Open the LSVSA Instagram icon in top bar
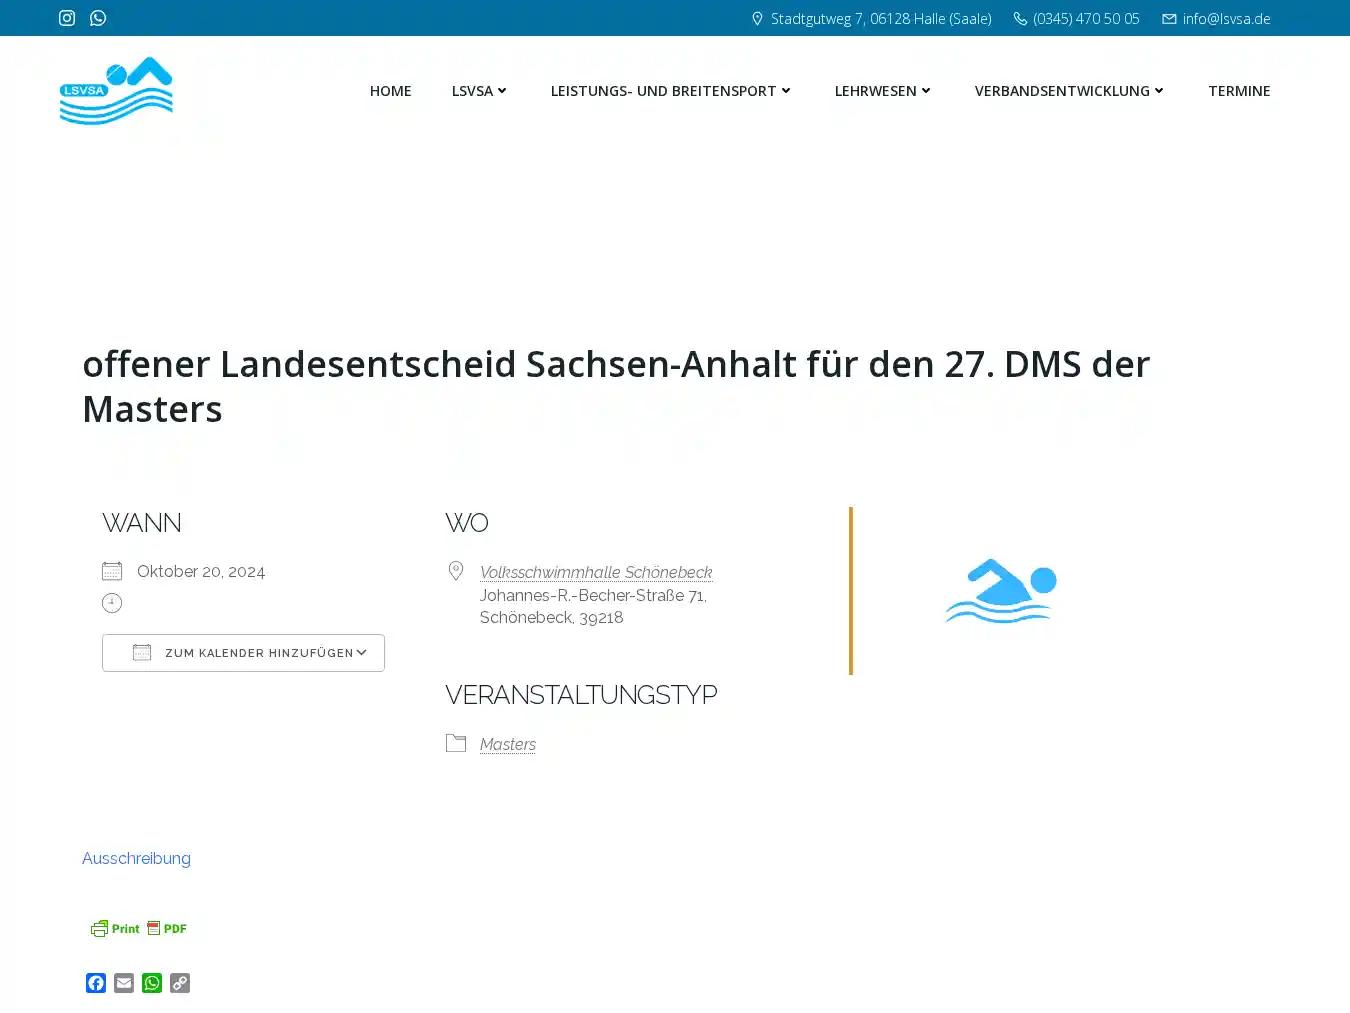Screen dimensions: 1350x1013 point(66,17)
